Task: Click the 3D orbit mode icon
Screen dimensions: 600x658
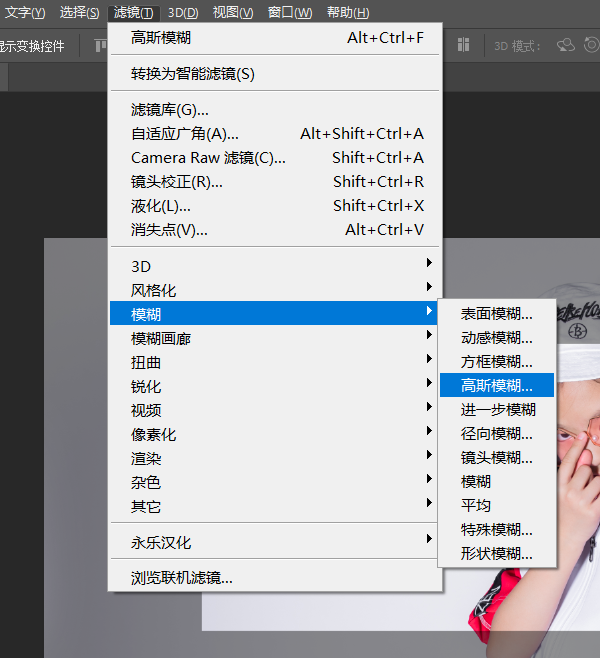Action: [x=566, y=45]
